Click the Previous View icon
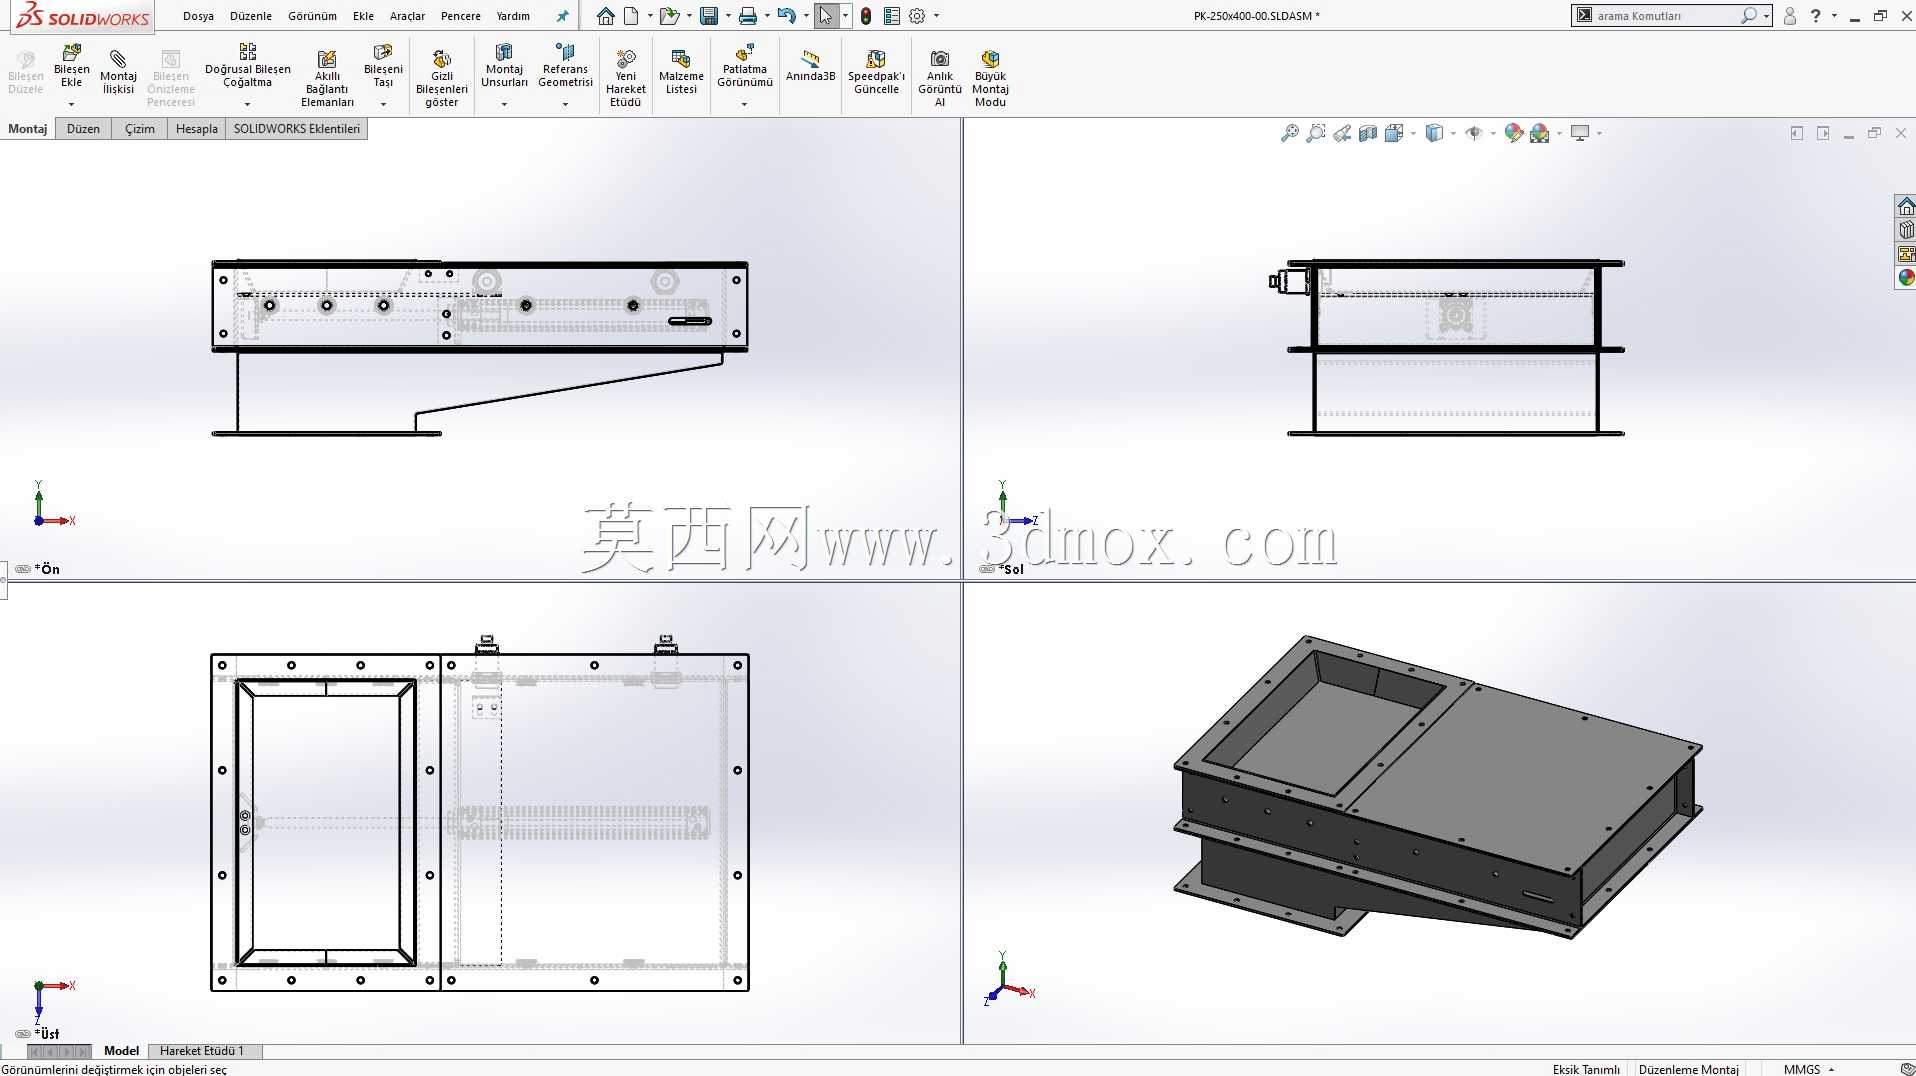Screen dimensions: 1916x1076 point(1342,133)
